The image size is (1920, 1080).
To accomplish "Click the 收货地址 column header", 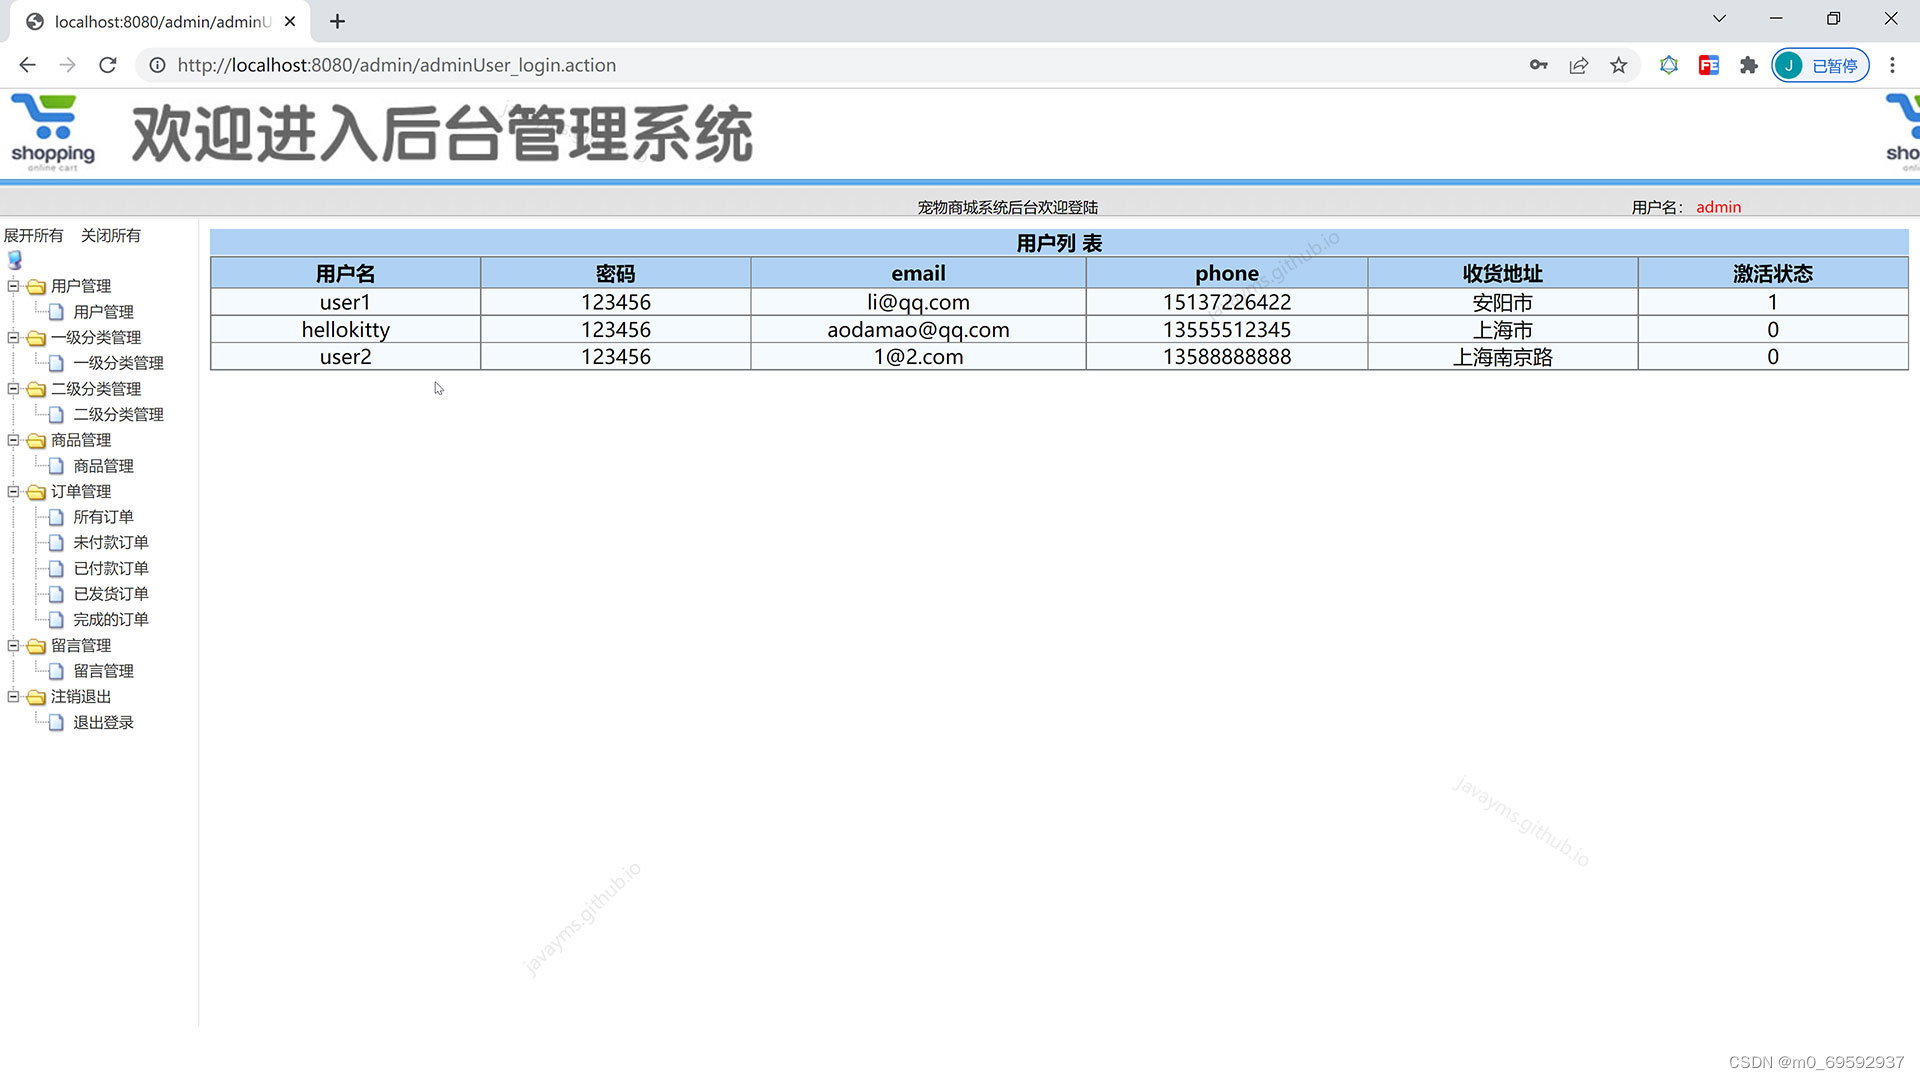I will coord(1502,273).
